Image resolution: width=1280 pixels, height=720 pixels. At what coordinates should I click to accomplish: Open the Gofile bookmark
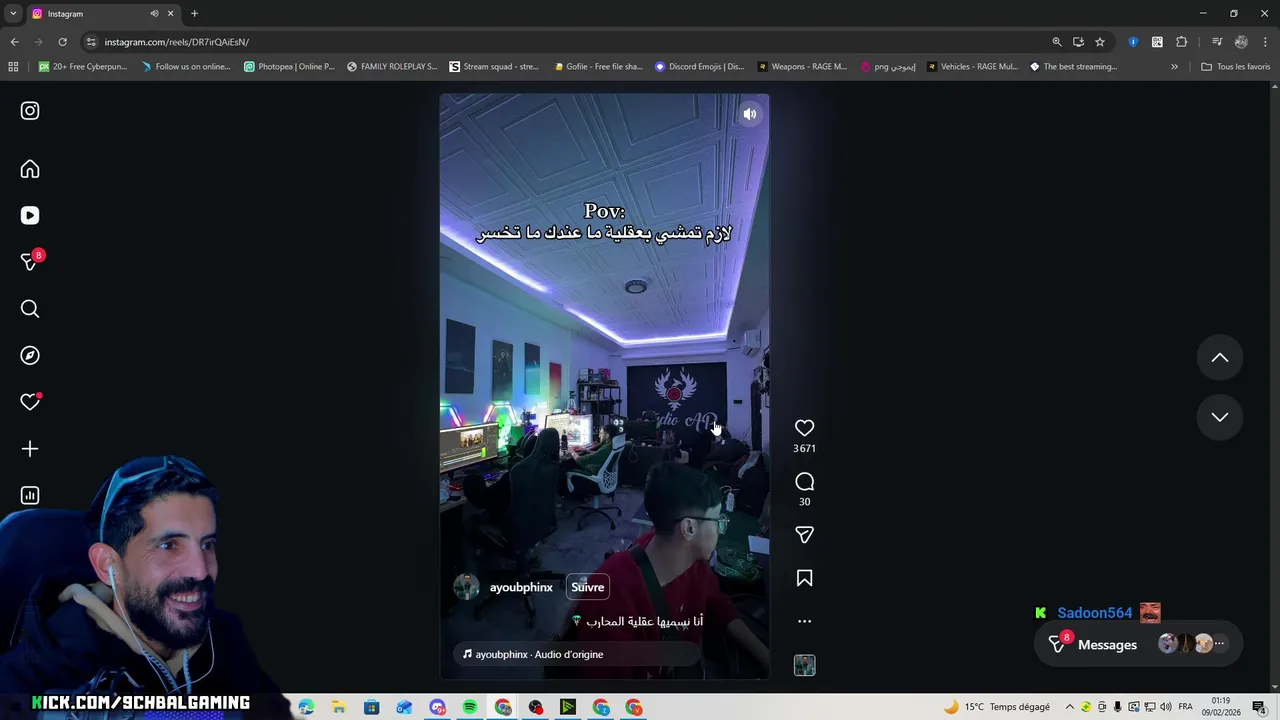click(597, 67)
